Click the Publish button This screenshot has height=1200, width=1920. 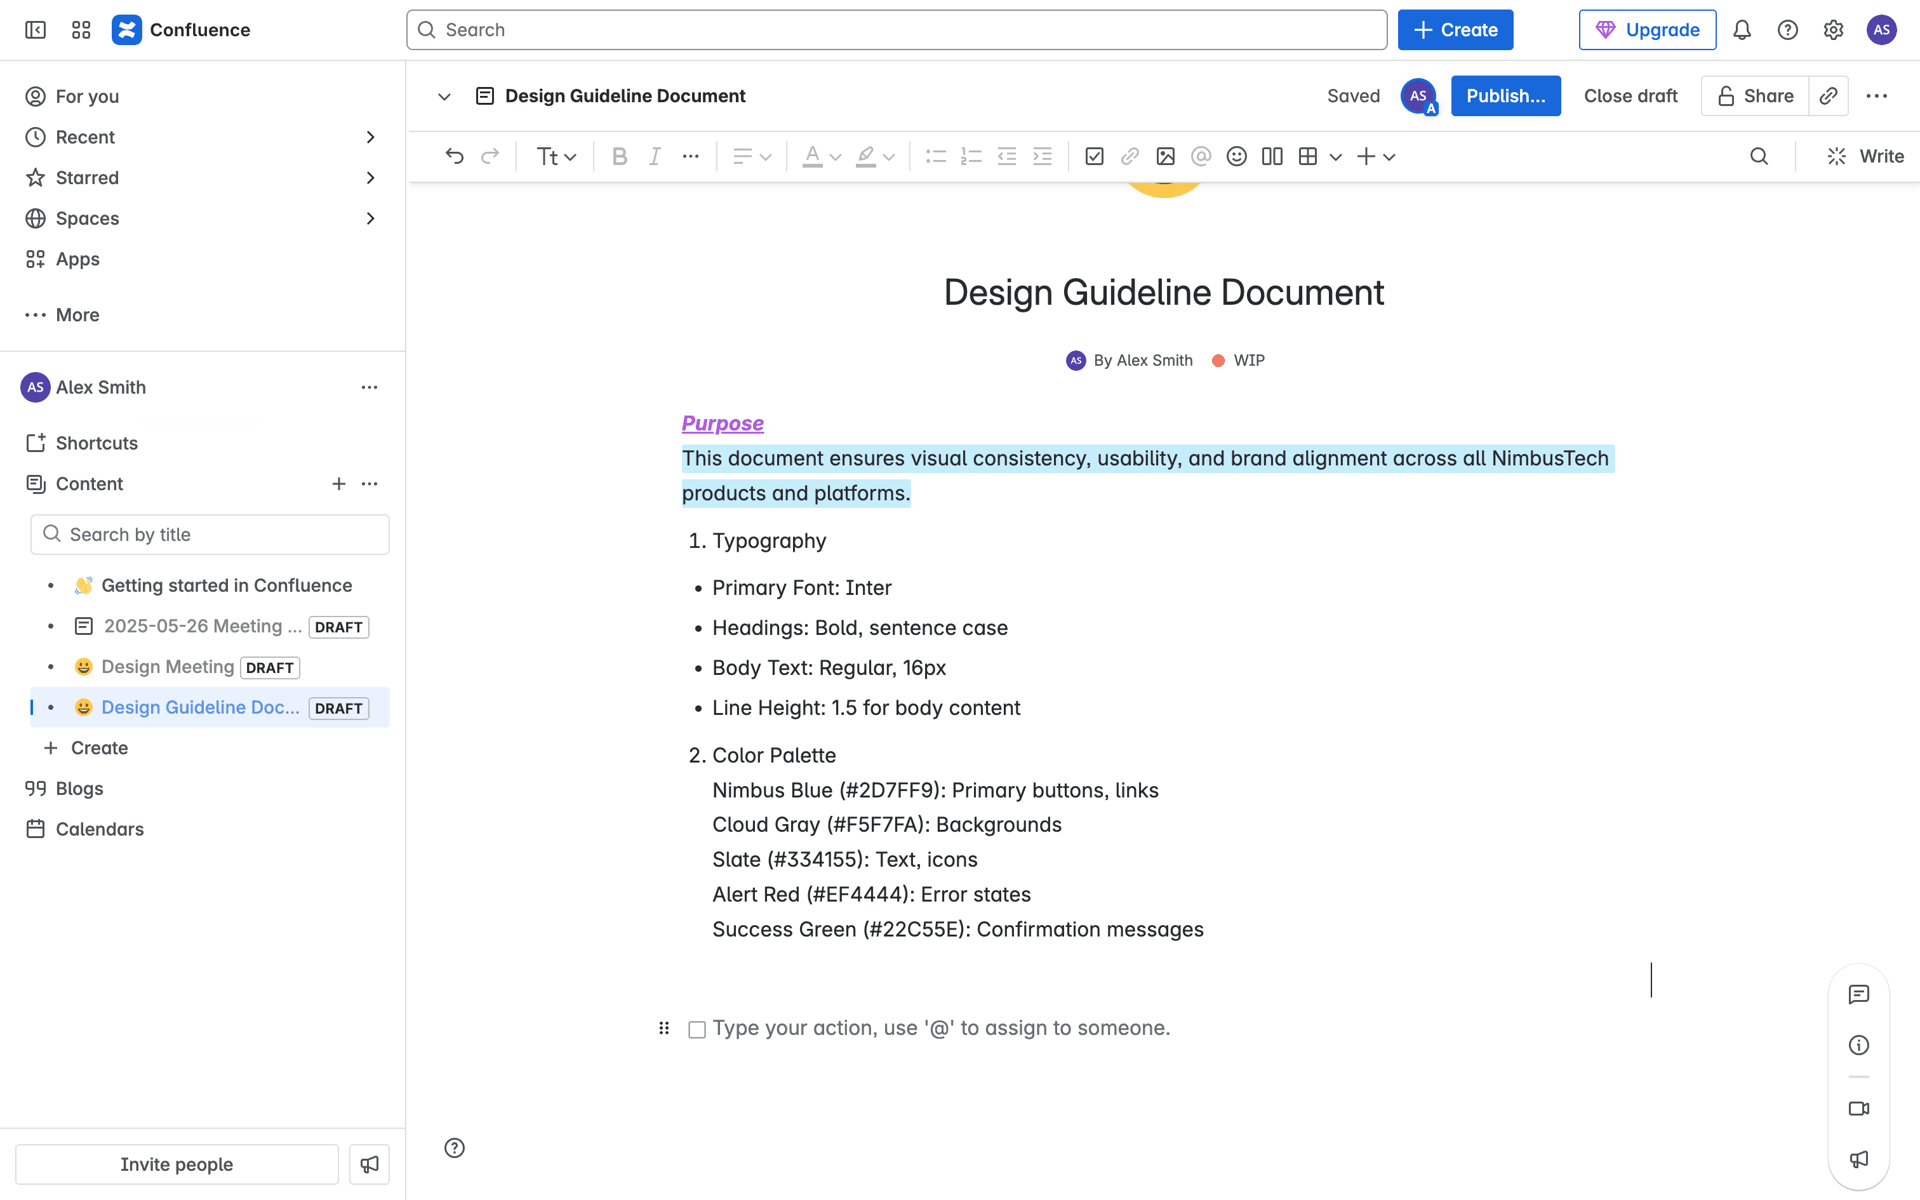1505,96
